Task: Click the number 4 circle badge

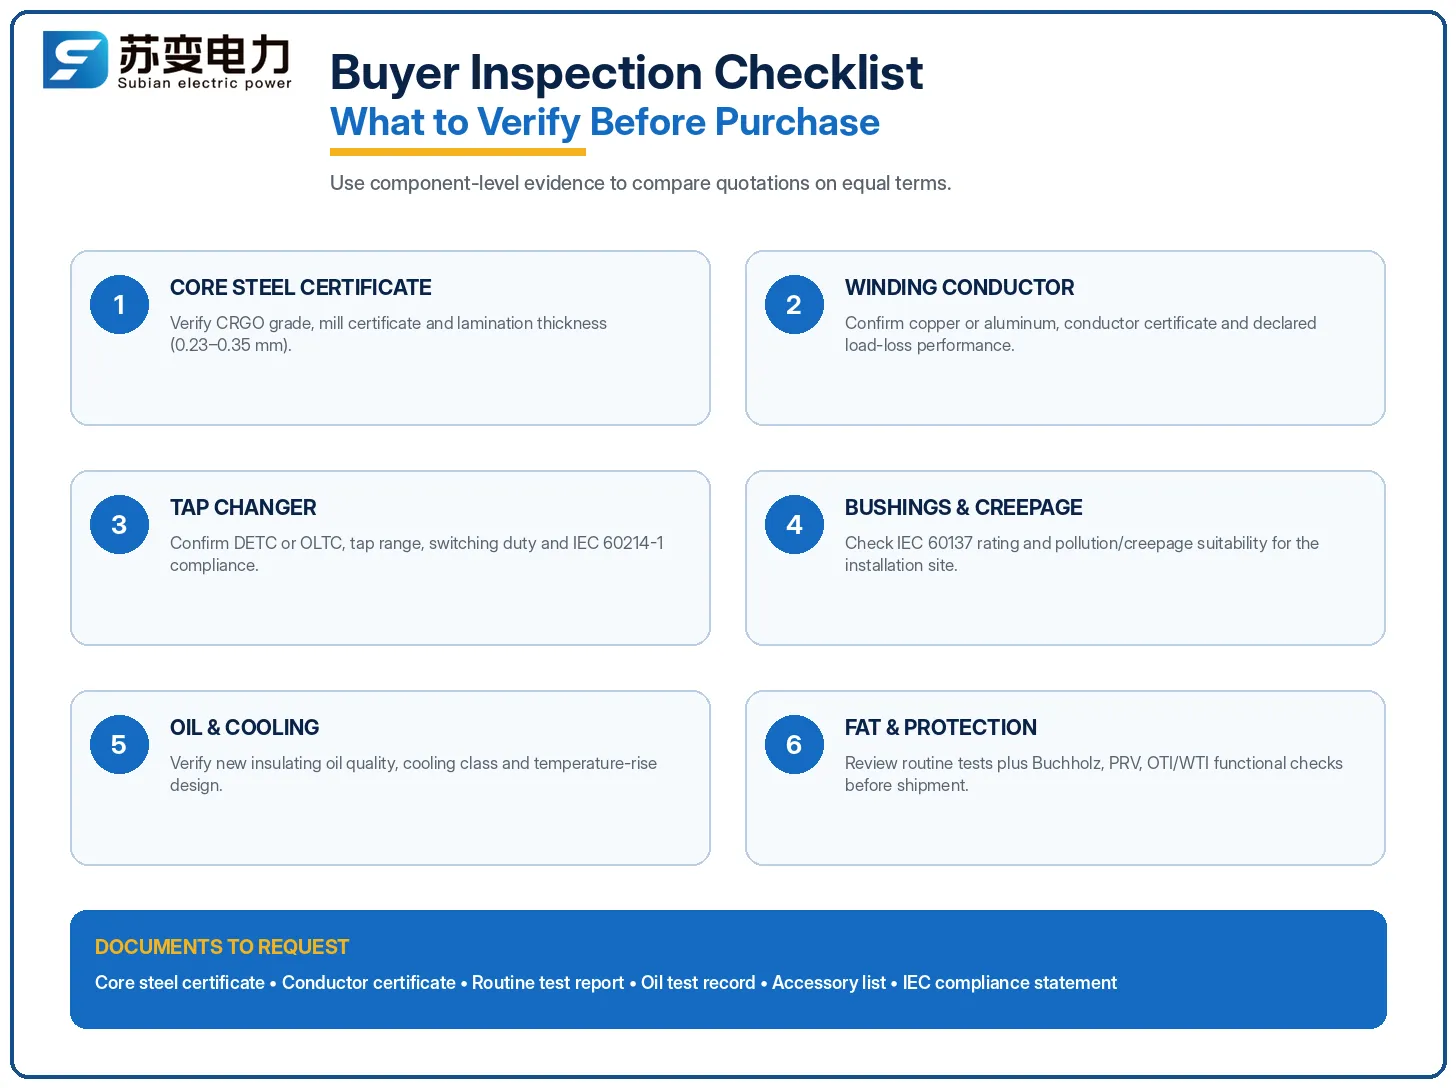Action: (x=794, y=524)
